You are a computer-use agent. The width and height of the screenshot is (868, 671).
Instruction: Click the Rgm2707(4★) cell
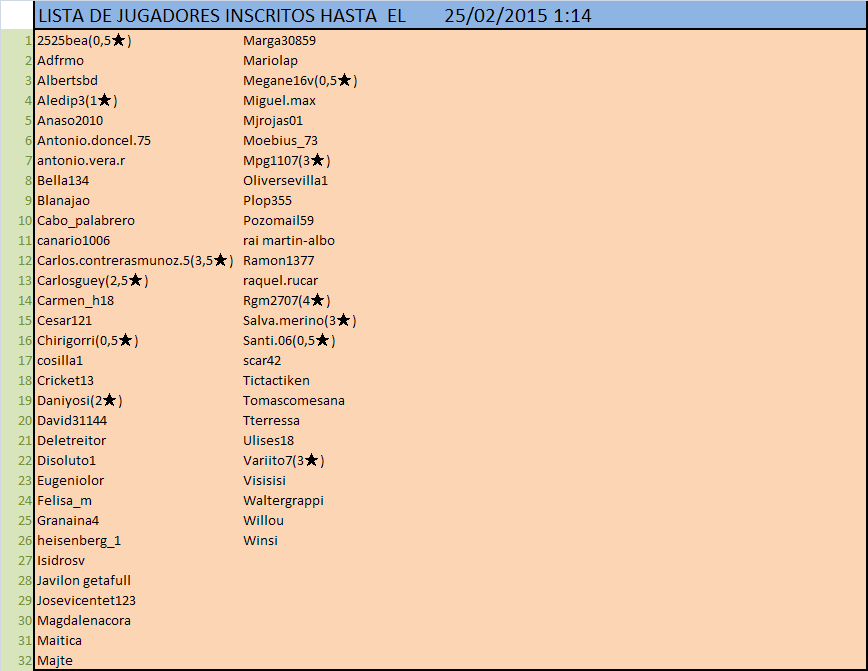tap(286, 301)
